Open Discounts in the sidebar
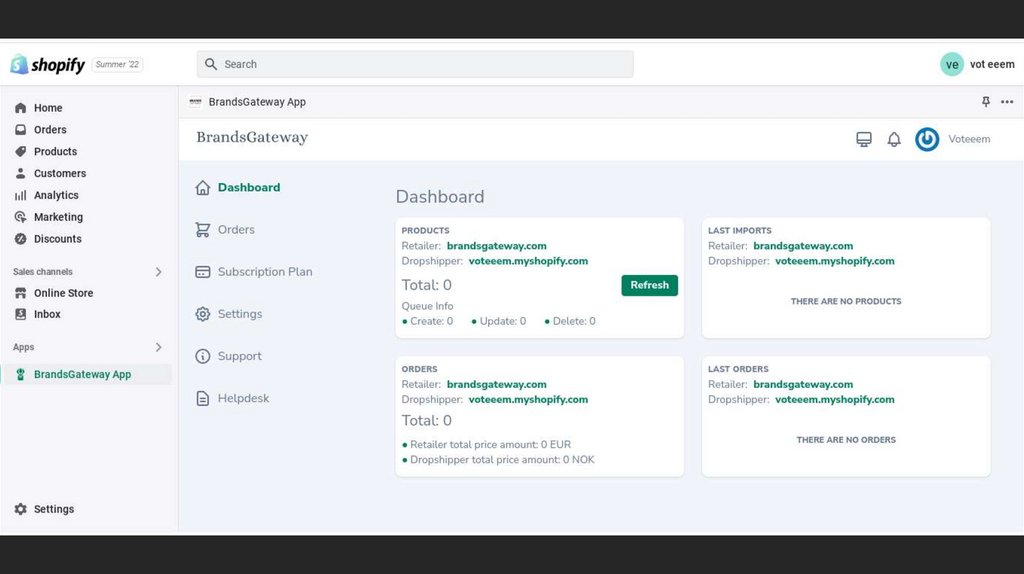The width and height of the screenshot is (1024, 574). [57, 239]
